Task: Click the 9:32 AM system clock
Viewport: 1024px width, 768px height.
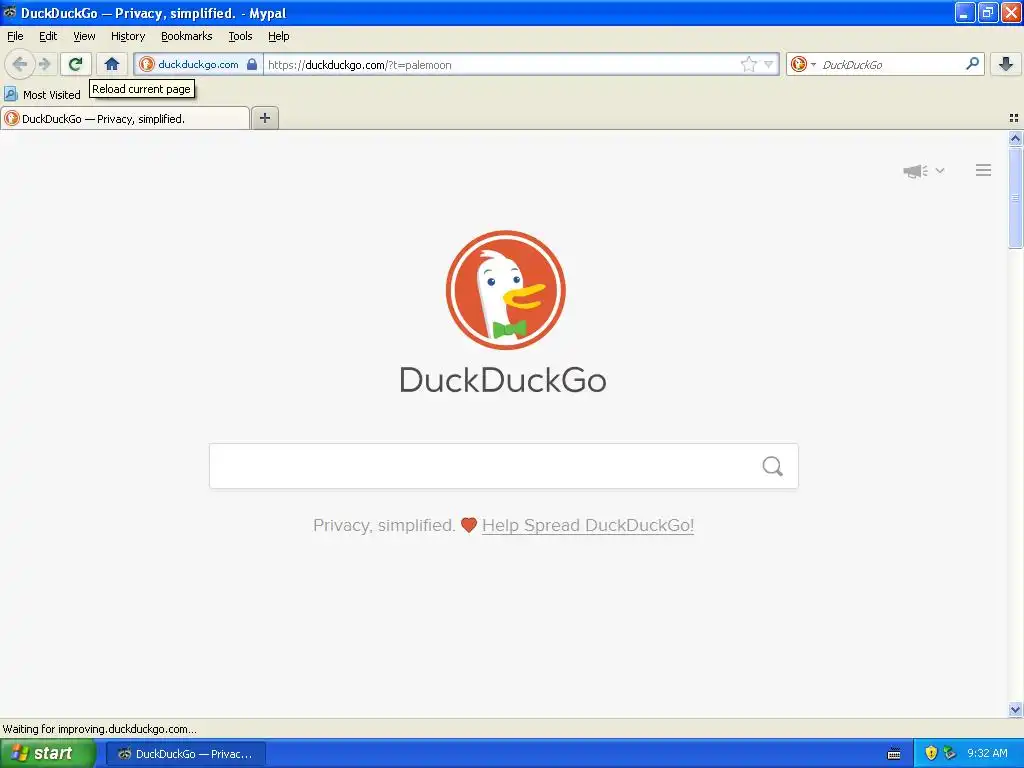Action: (987, 753)
